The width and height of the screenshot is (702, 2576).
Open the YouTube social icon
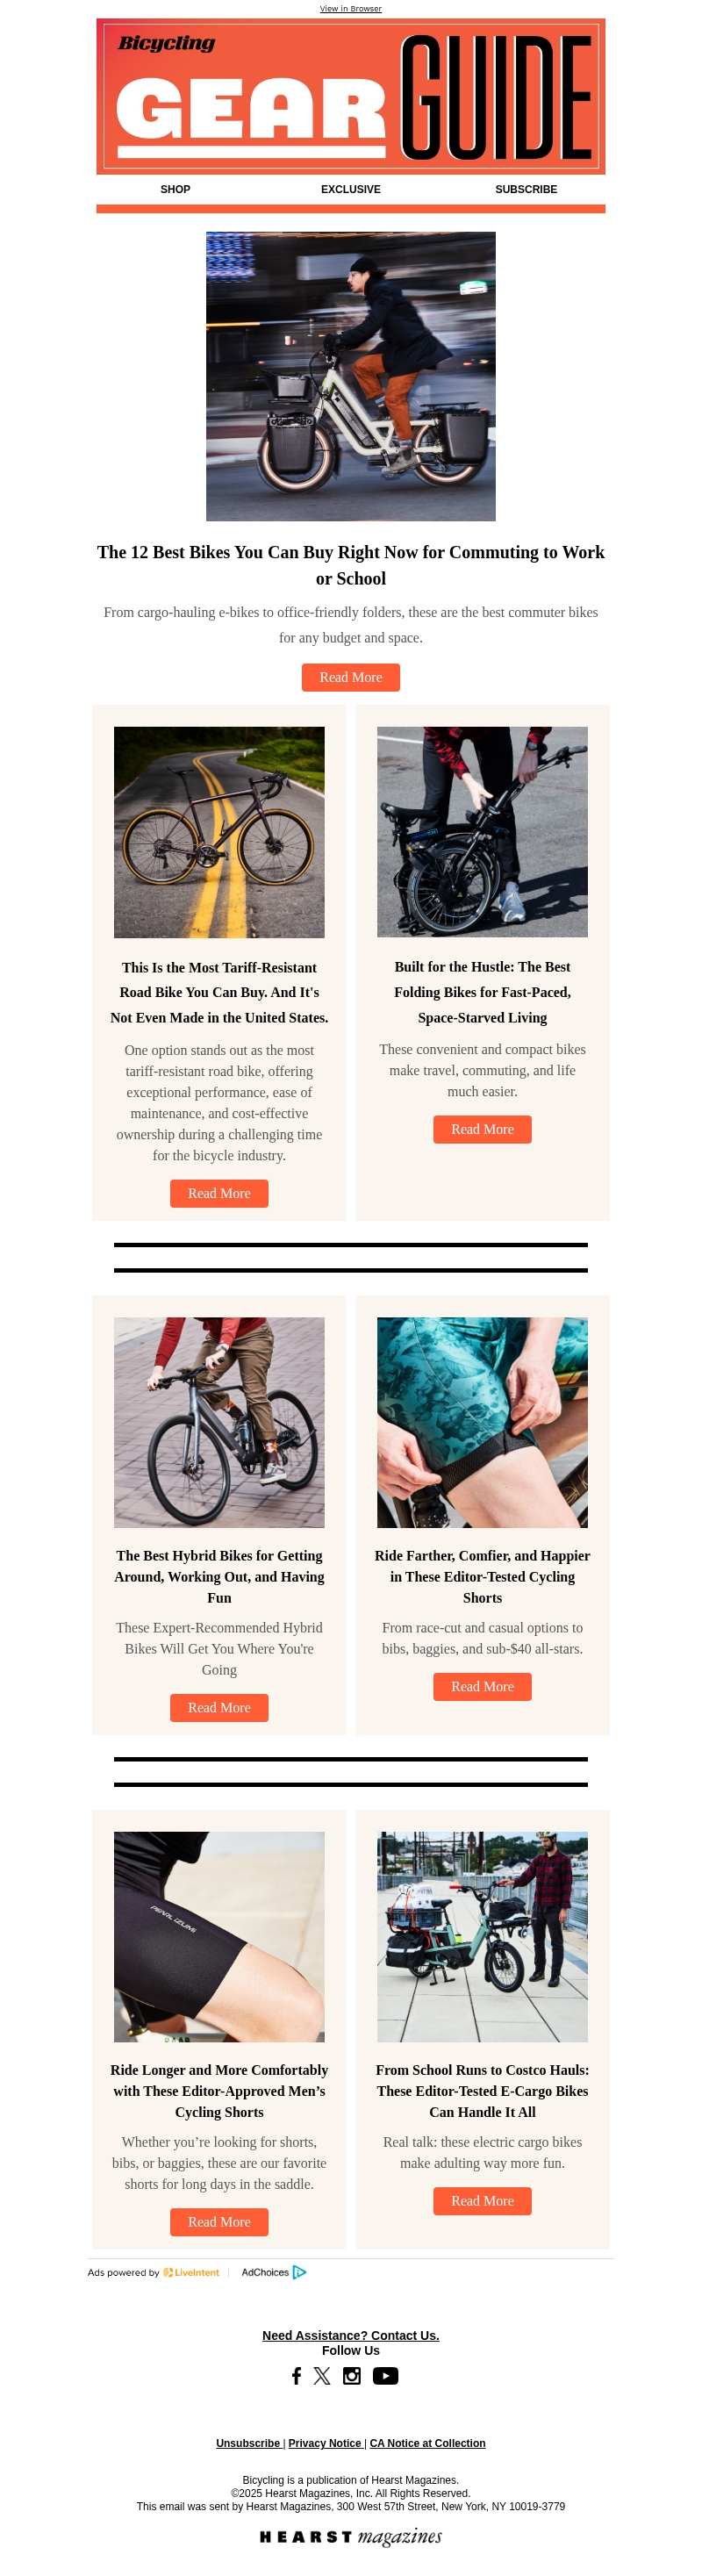tap(385, 2375)
